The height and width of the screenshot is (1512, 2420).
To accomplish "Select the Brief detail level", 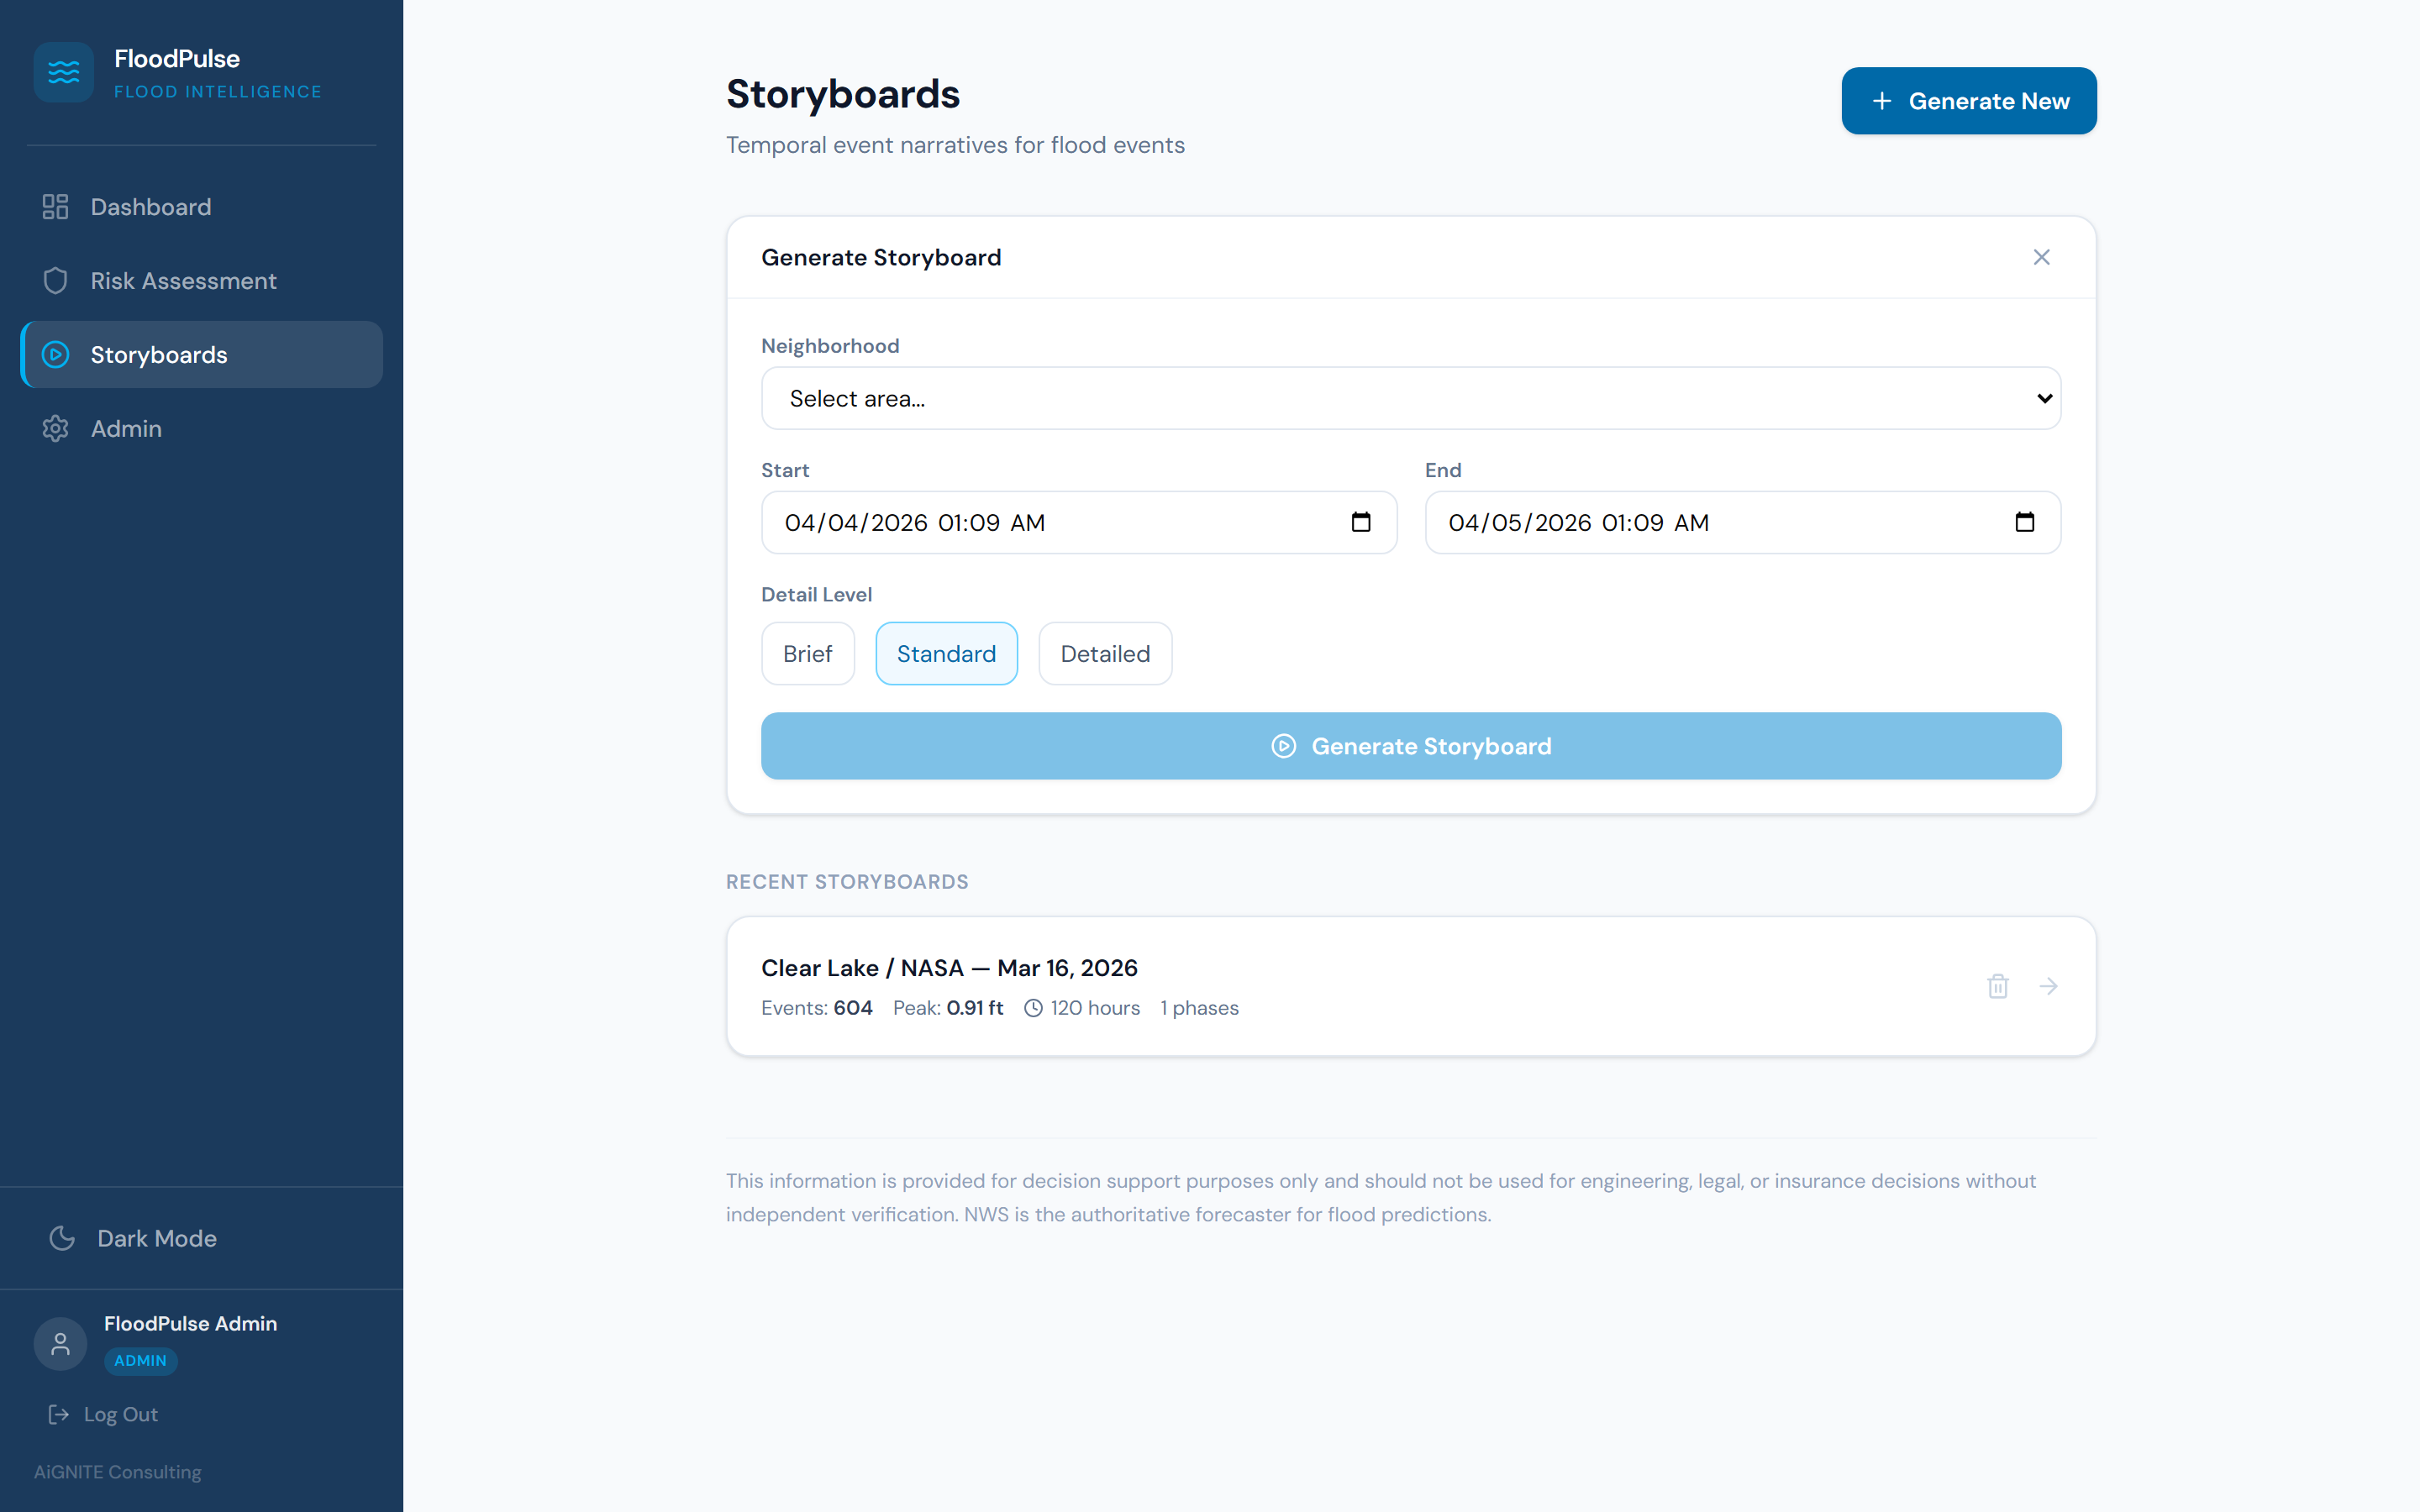I will point(807,653).
